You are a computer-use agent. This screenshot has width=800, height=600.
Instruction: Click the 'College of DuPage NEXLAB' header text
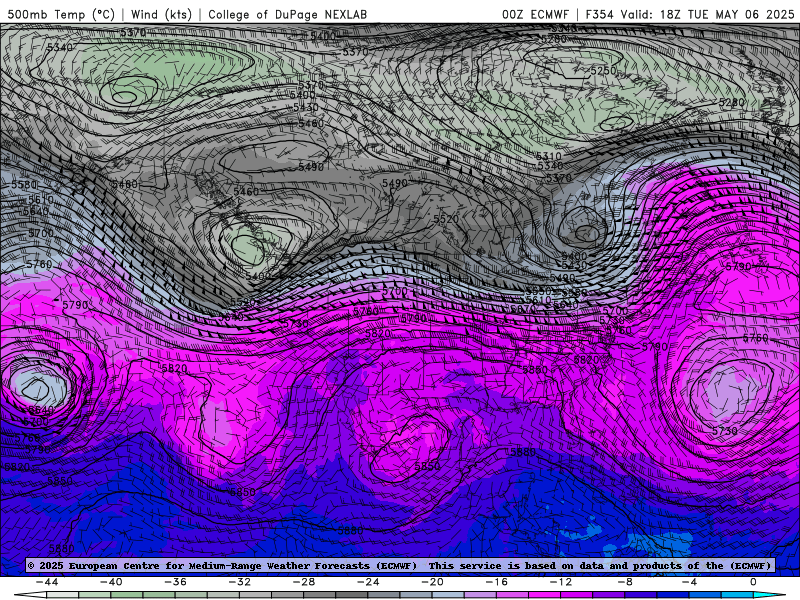point(287,14)
